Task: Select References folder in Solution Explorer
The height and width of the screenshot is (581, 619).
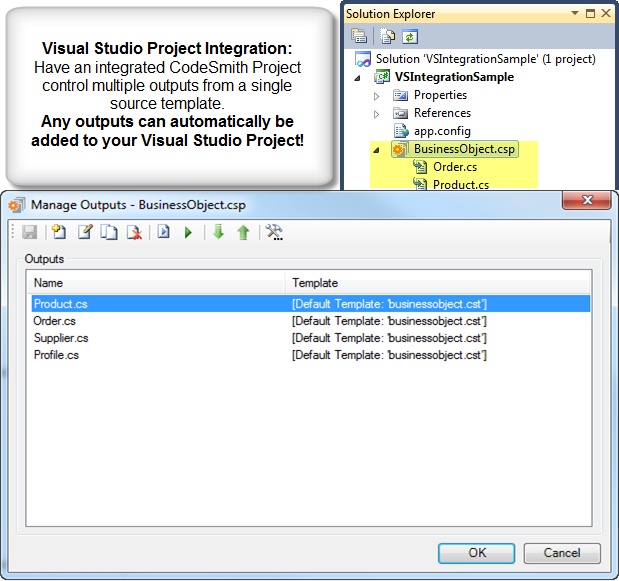Action: 442,113
